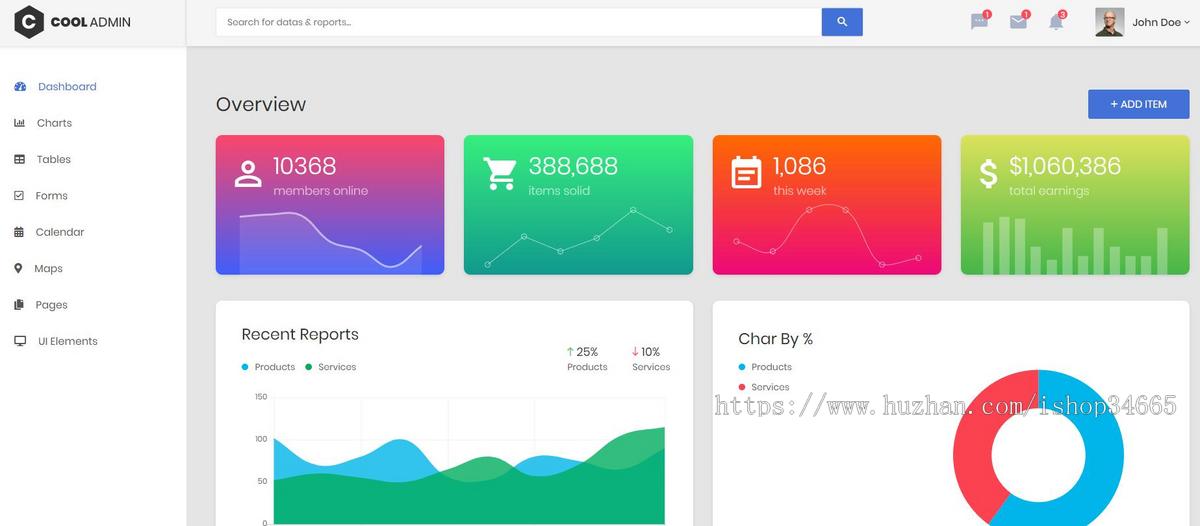Click the Cool Admin brand text
Screen dimensions: 1200x526
[x=90, y=22]
